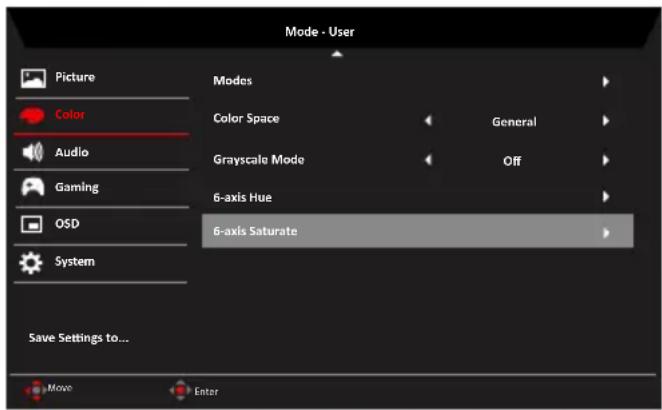Select the Modes row label
Screen dimensions: 662x410
(x=233, y=81)
